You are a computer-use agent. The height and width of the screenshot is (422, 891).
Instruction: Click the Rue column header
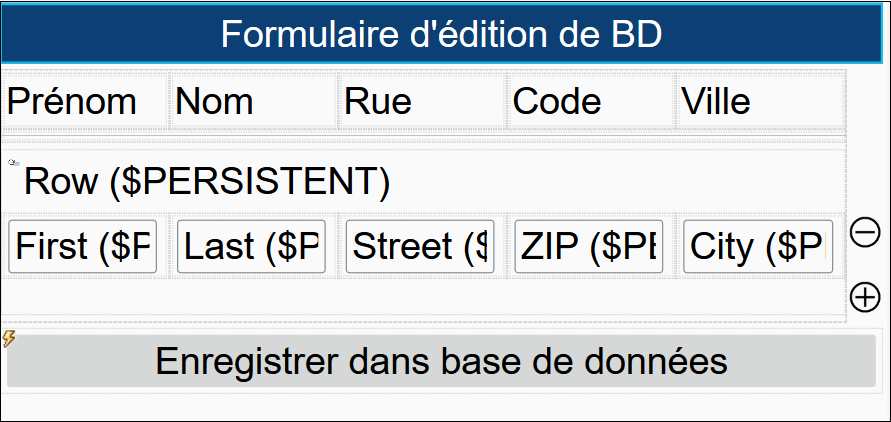(x=377, y=101)
